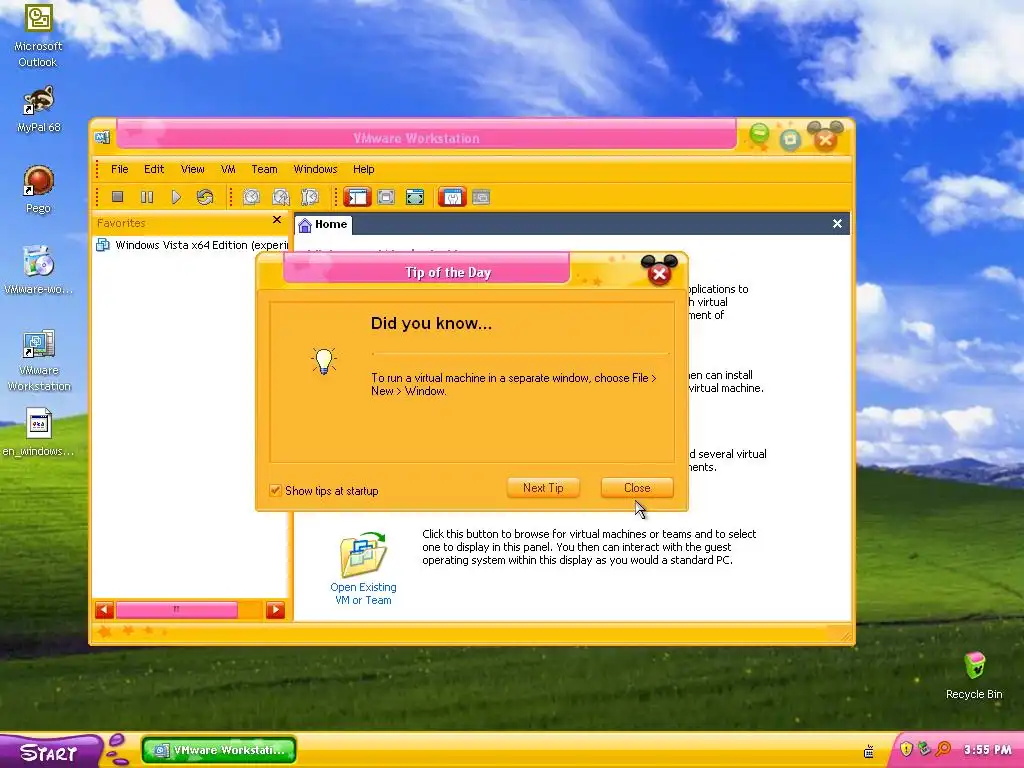This screenshot has width=1024, height=768.
Task: Click the Power Off stop icon
Action: [x=118, y=197]
